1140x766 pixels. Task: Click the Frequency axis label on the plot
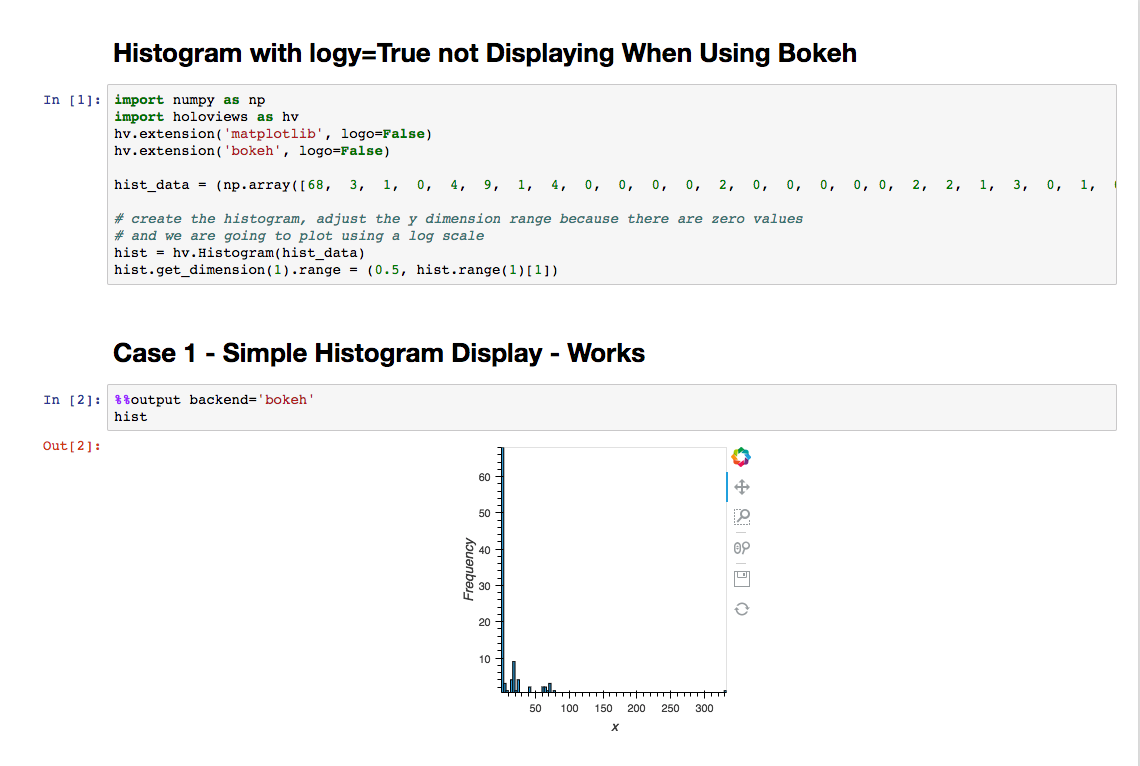coord(468,570)
